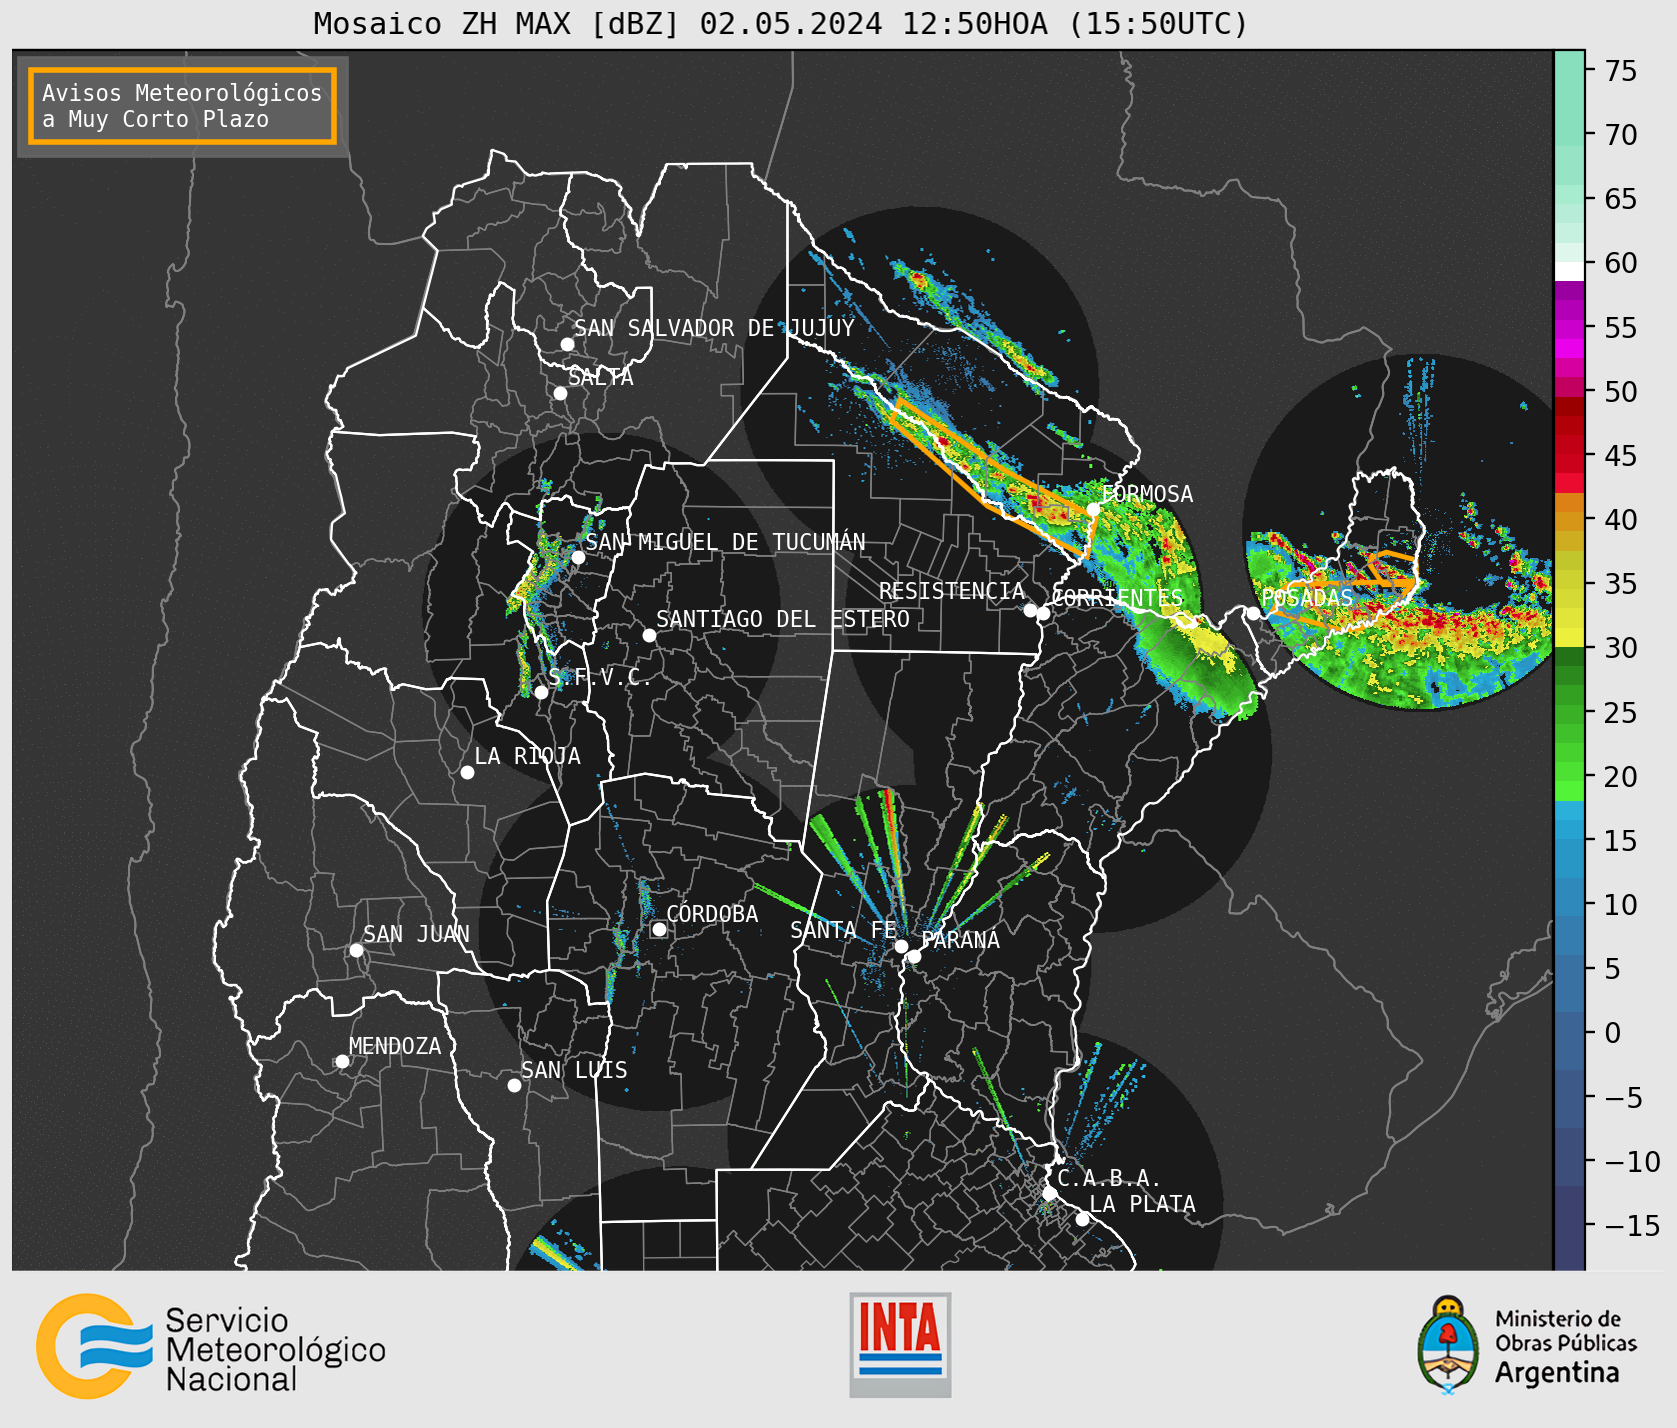
Task: Click the INTA logo
Action: click(900, 1345)
